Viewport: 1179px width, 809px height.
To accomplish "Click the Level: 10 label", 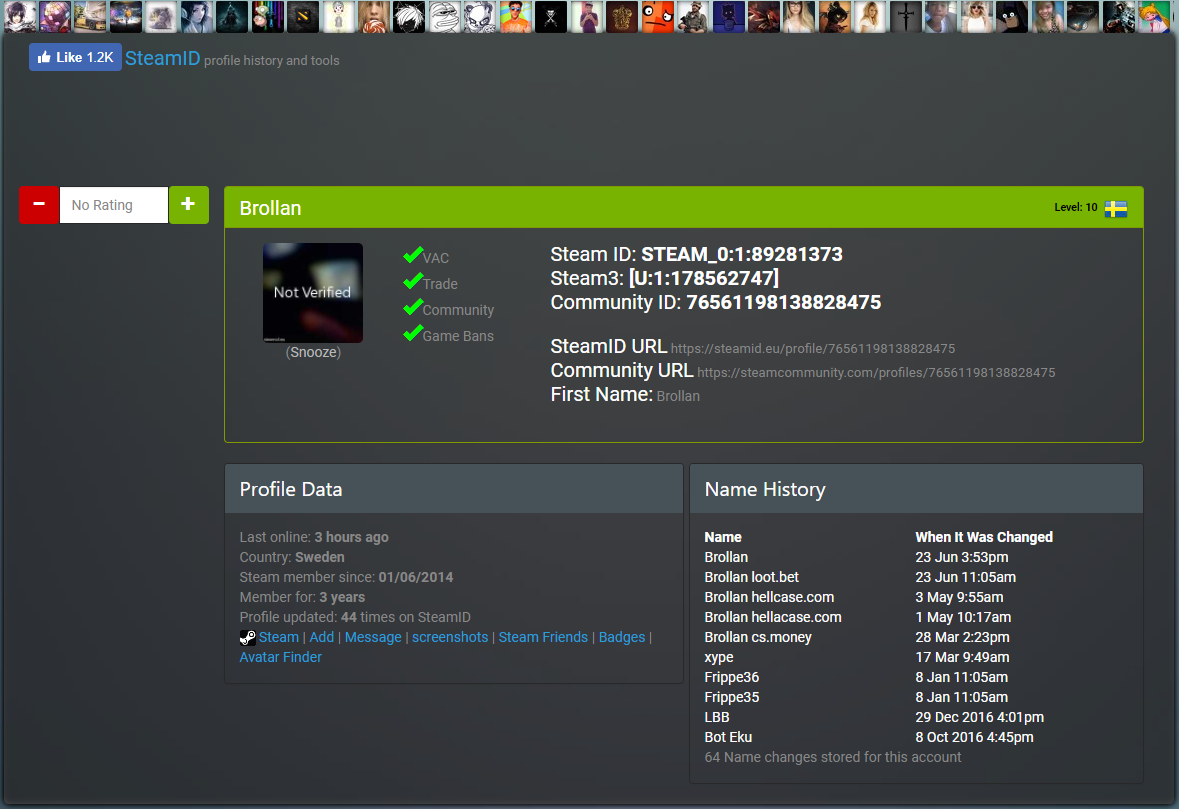I will click(1075, 208).
